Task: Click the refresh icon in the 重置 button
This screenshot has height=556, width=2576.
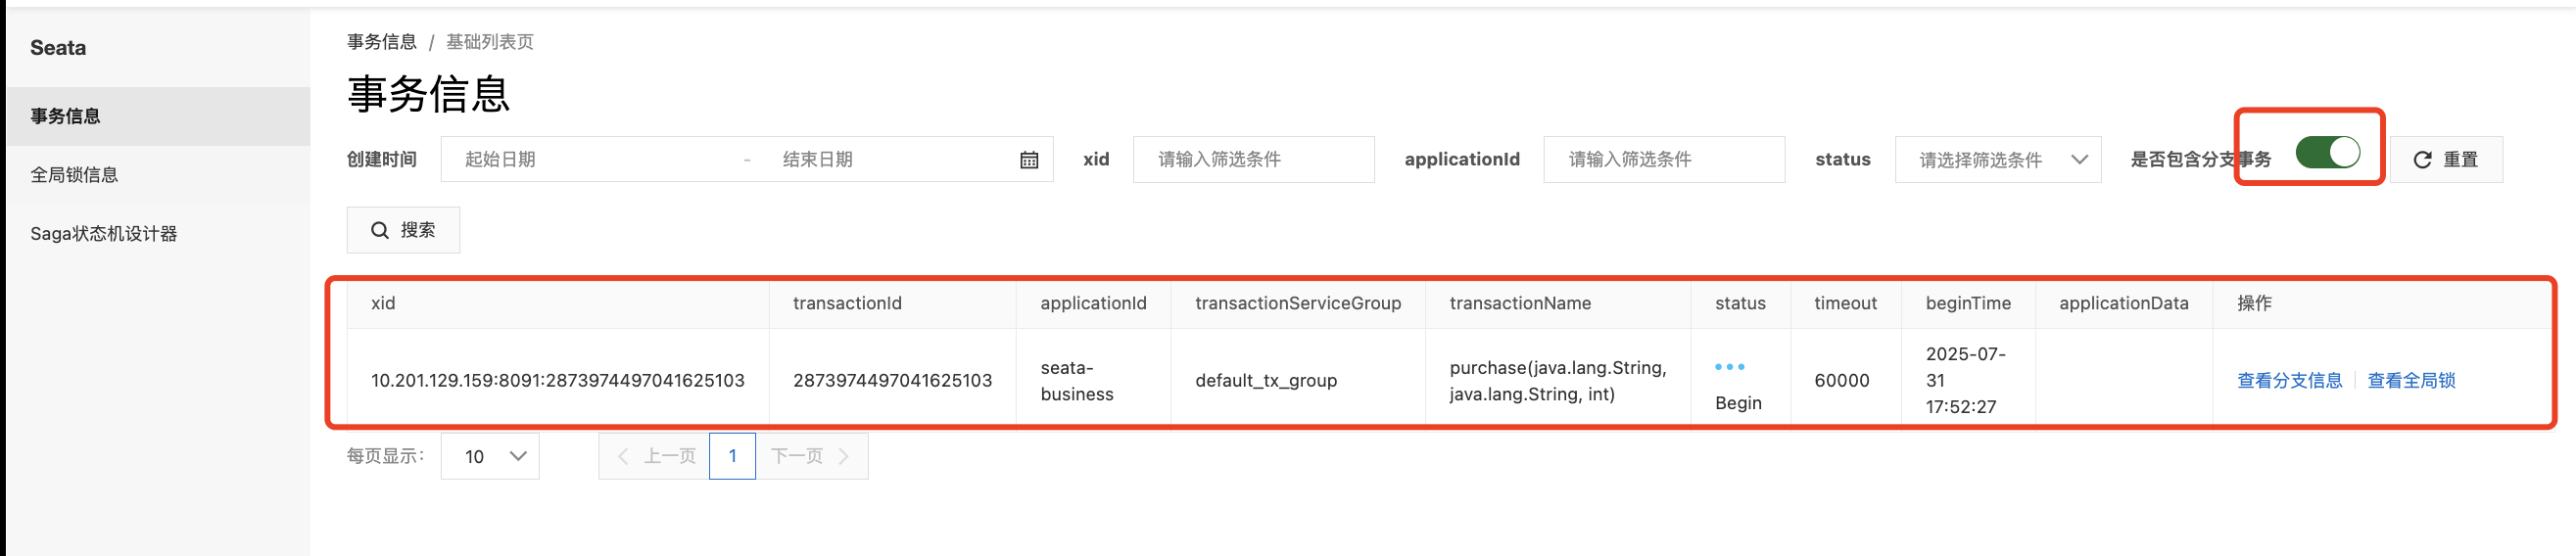Action: pyautogui.click(x=2422, y=160)
